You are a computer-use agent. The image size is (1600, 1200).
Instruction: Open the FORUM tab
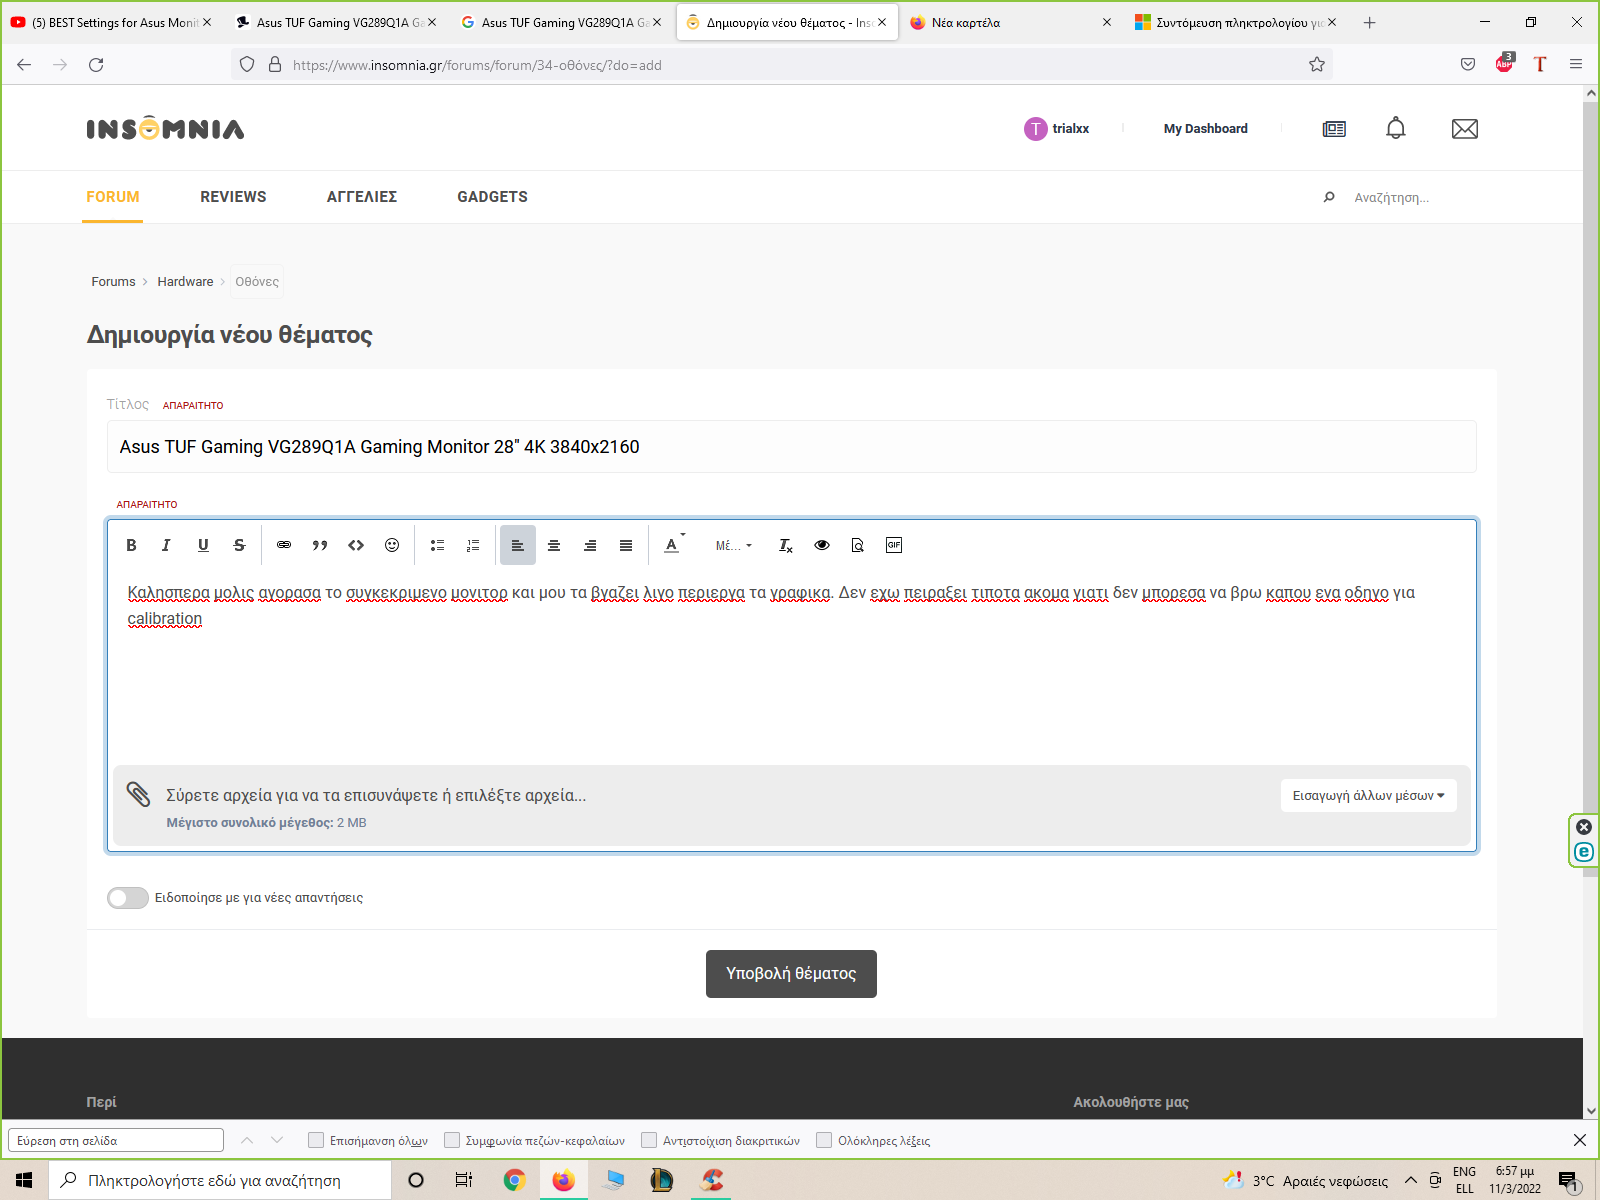point(113,197)
